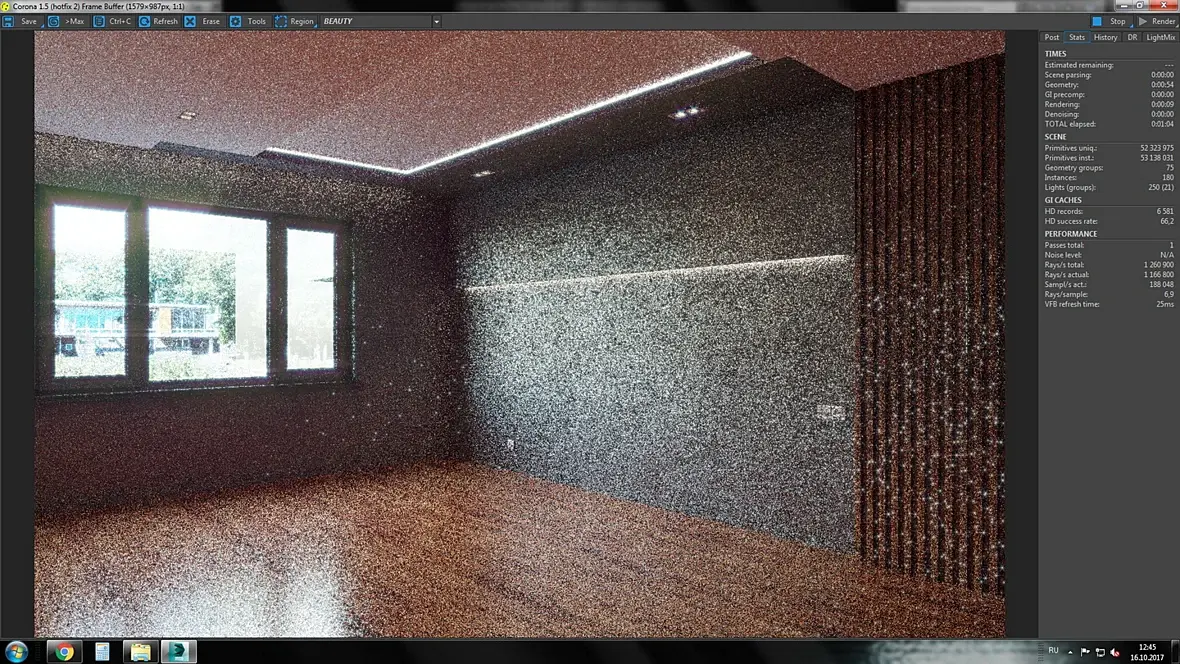Switch to the Post tab

coord(1051,37)
